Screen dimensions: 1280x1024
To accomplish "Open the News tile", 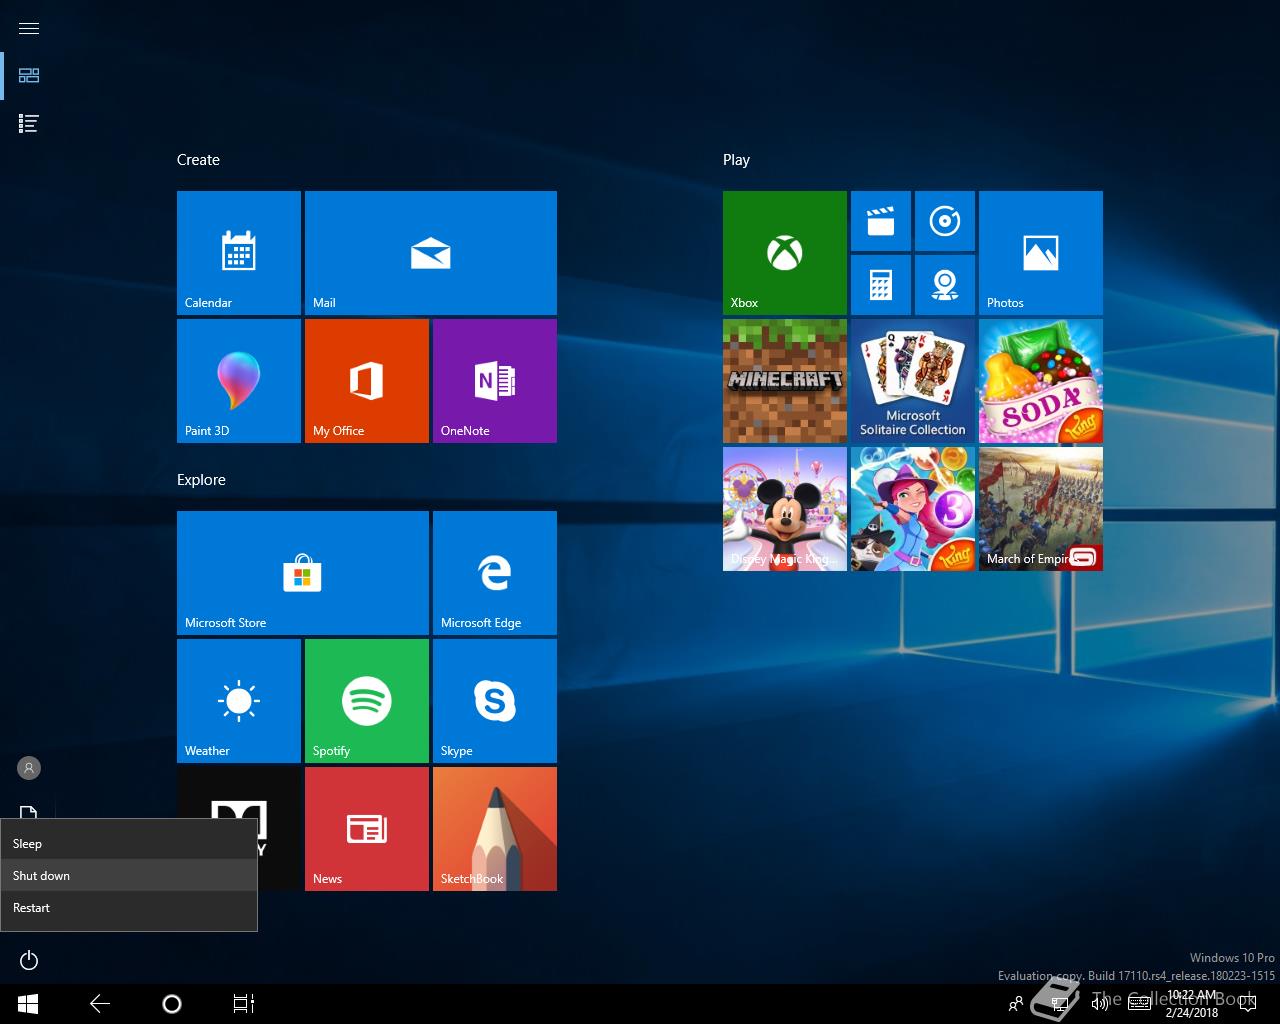I will 367,829.
